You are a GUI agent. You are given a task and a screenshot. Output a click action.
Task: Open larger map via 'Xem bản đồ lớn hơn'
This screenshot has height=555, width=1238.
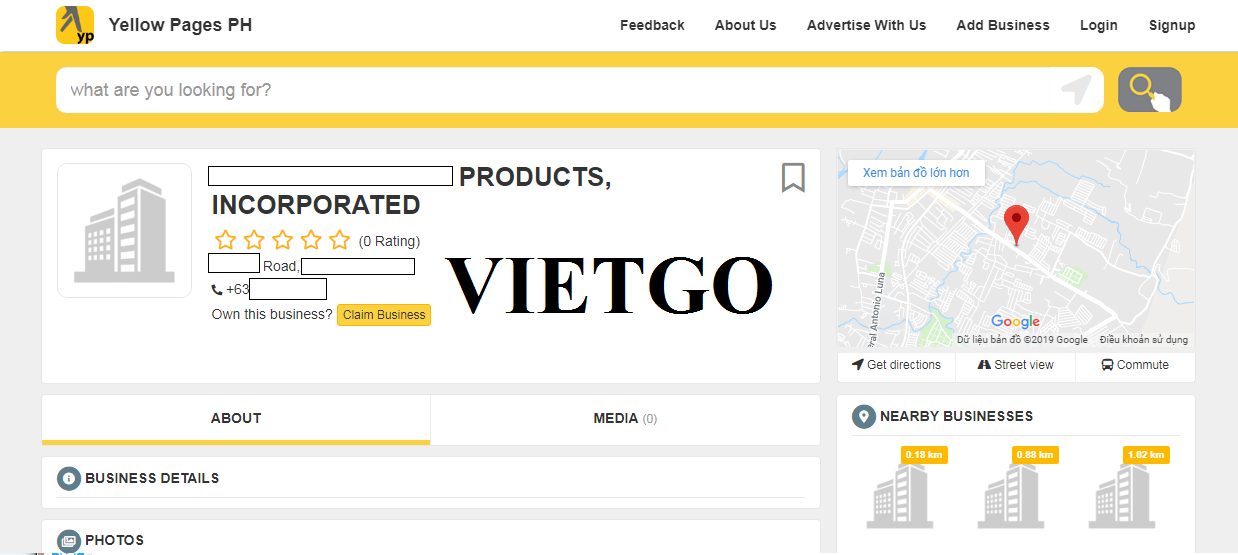(x=916, y=173)
